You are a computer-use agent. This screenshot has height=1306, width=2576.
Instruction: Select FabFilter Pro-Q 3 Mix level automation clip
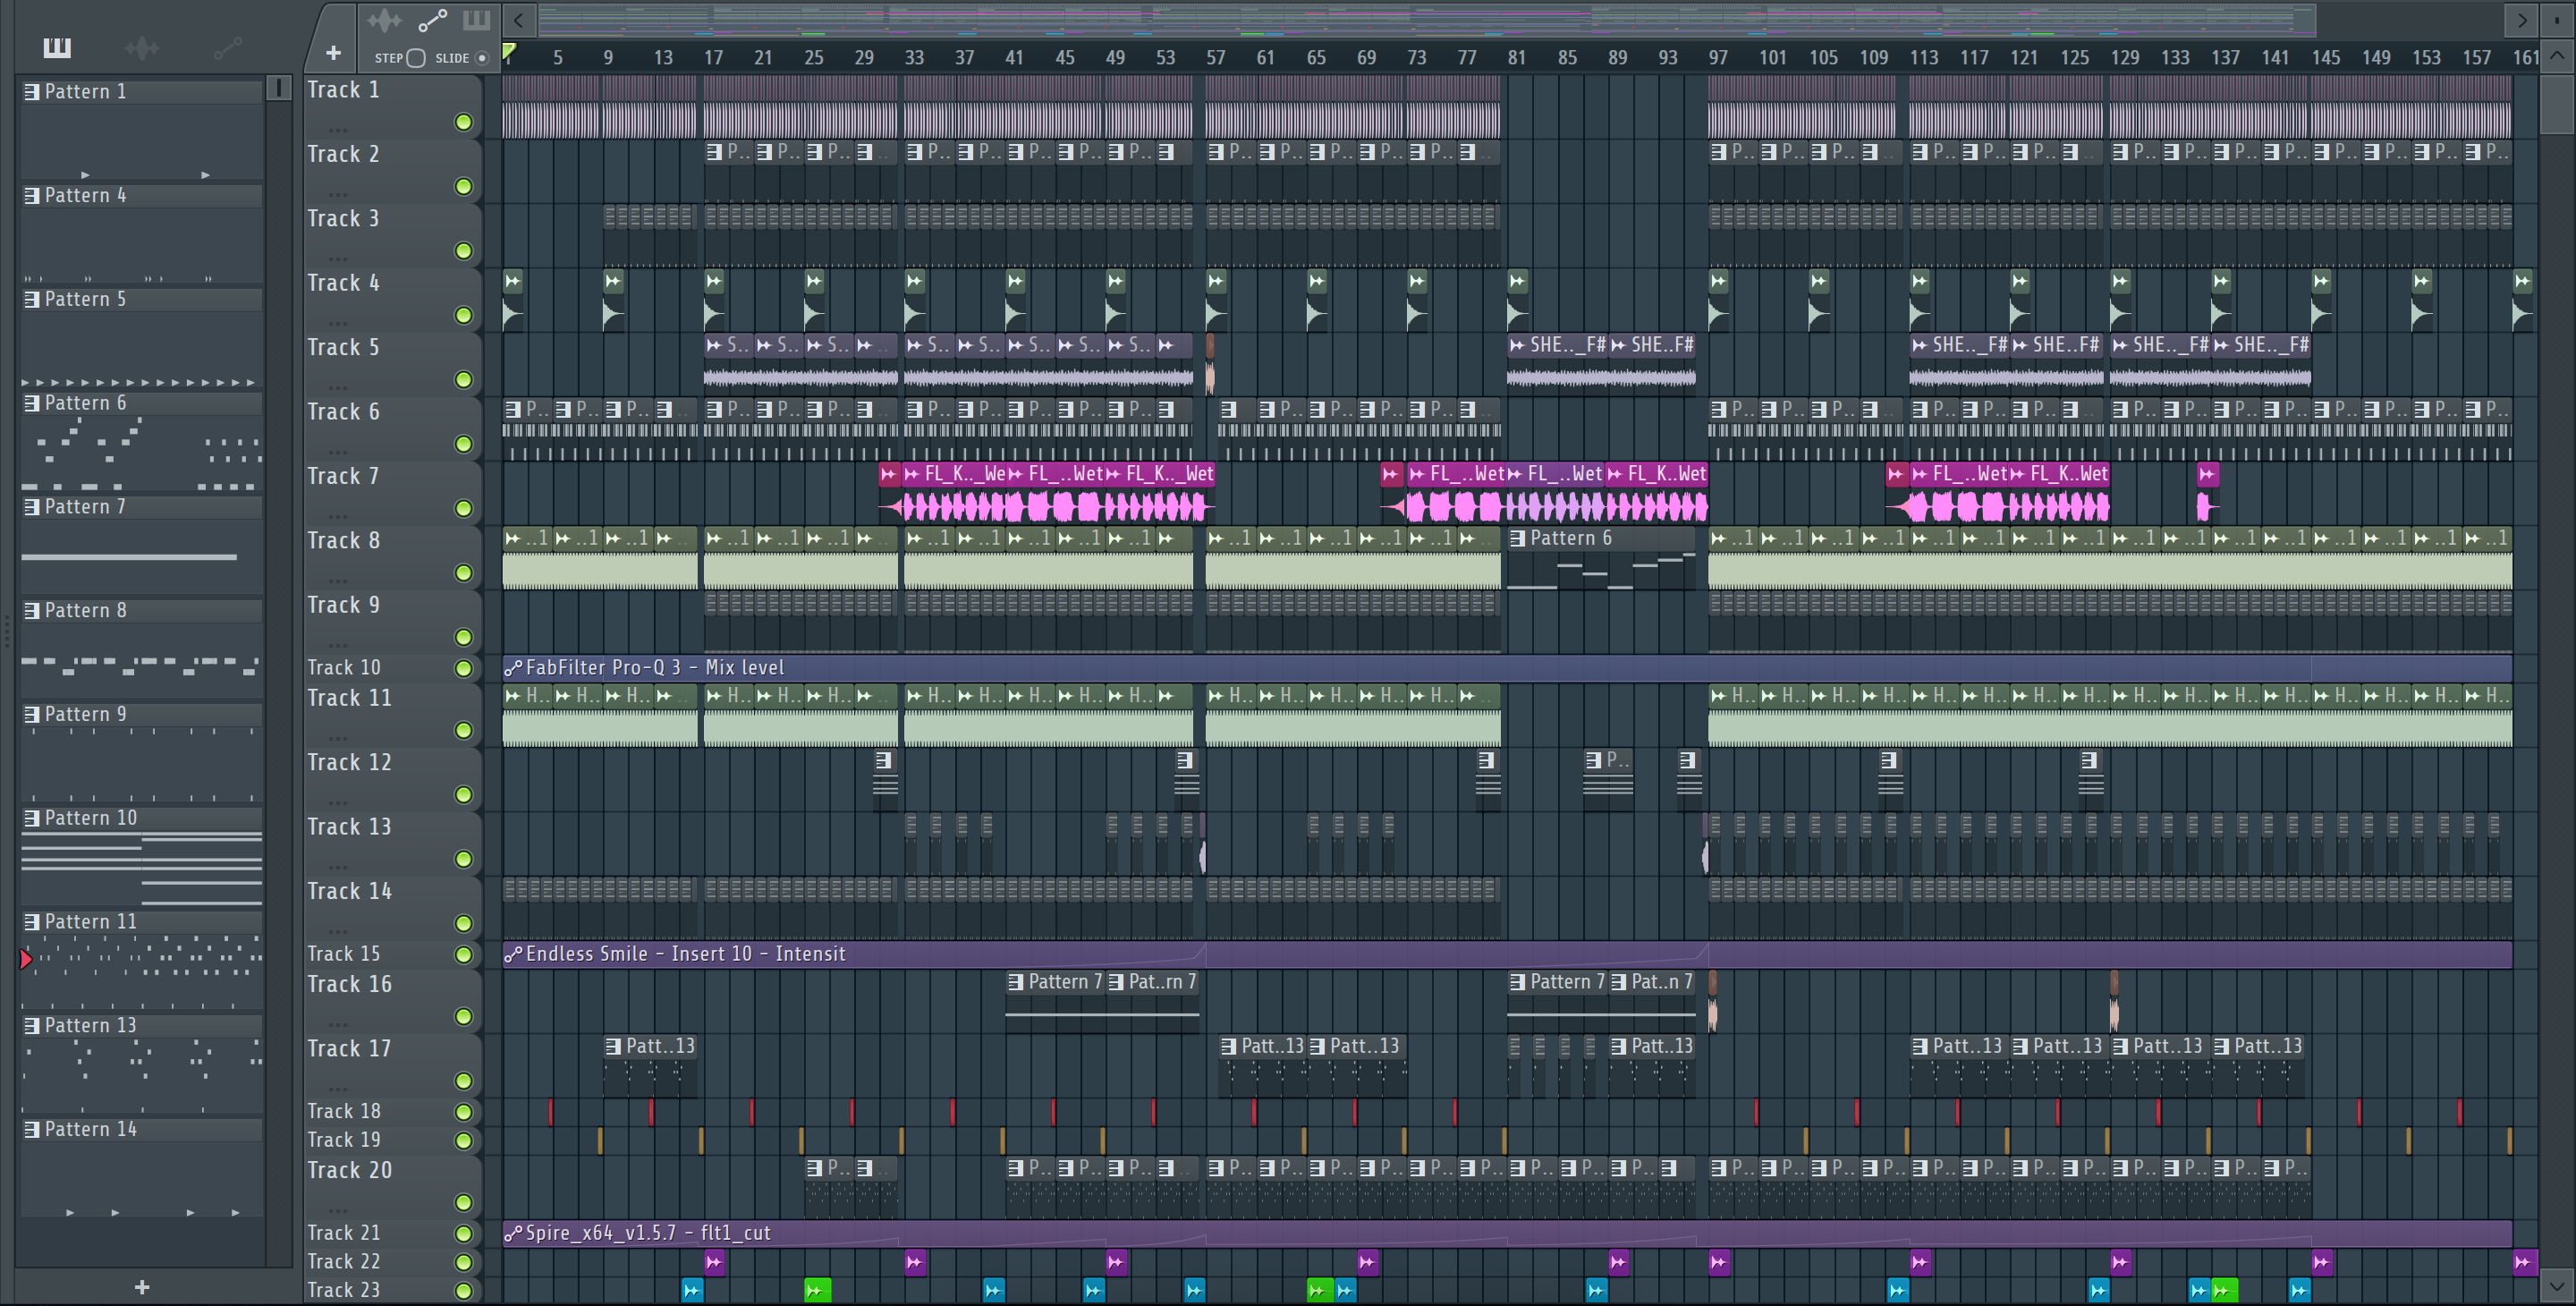tap(1507, 668)
